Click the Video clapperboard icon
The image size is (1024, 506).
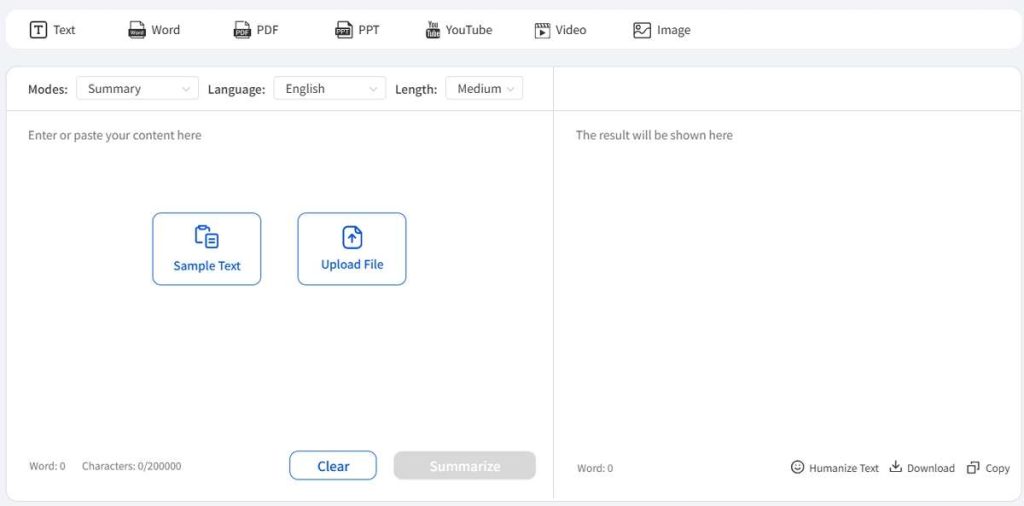coord(543,30)
